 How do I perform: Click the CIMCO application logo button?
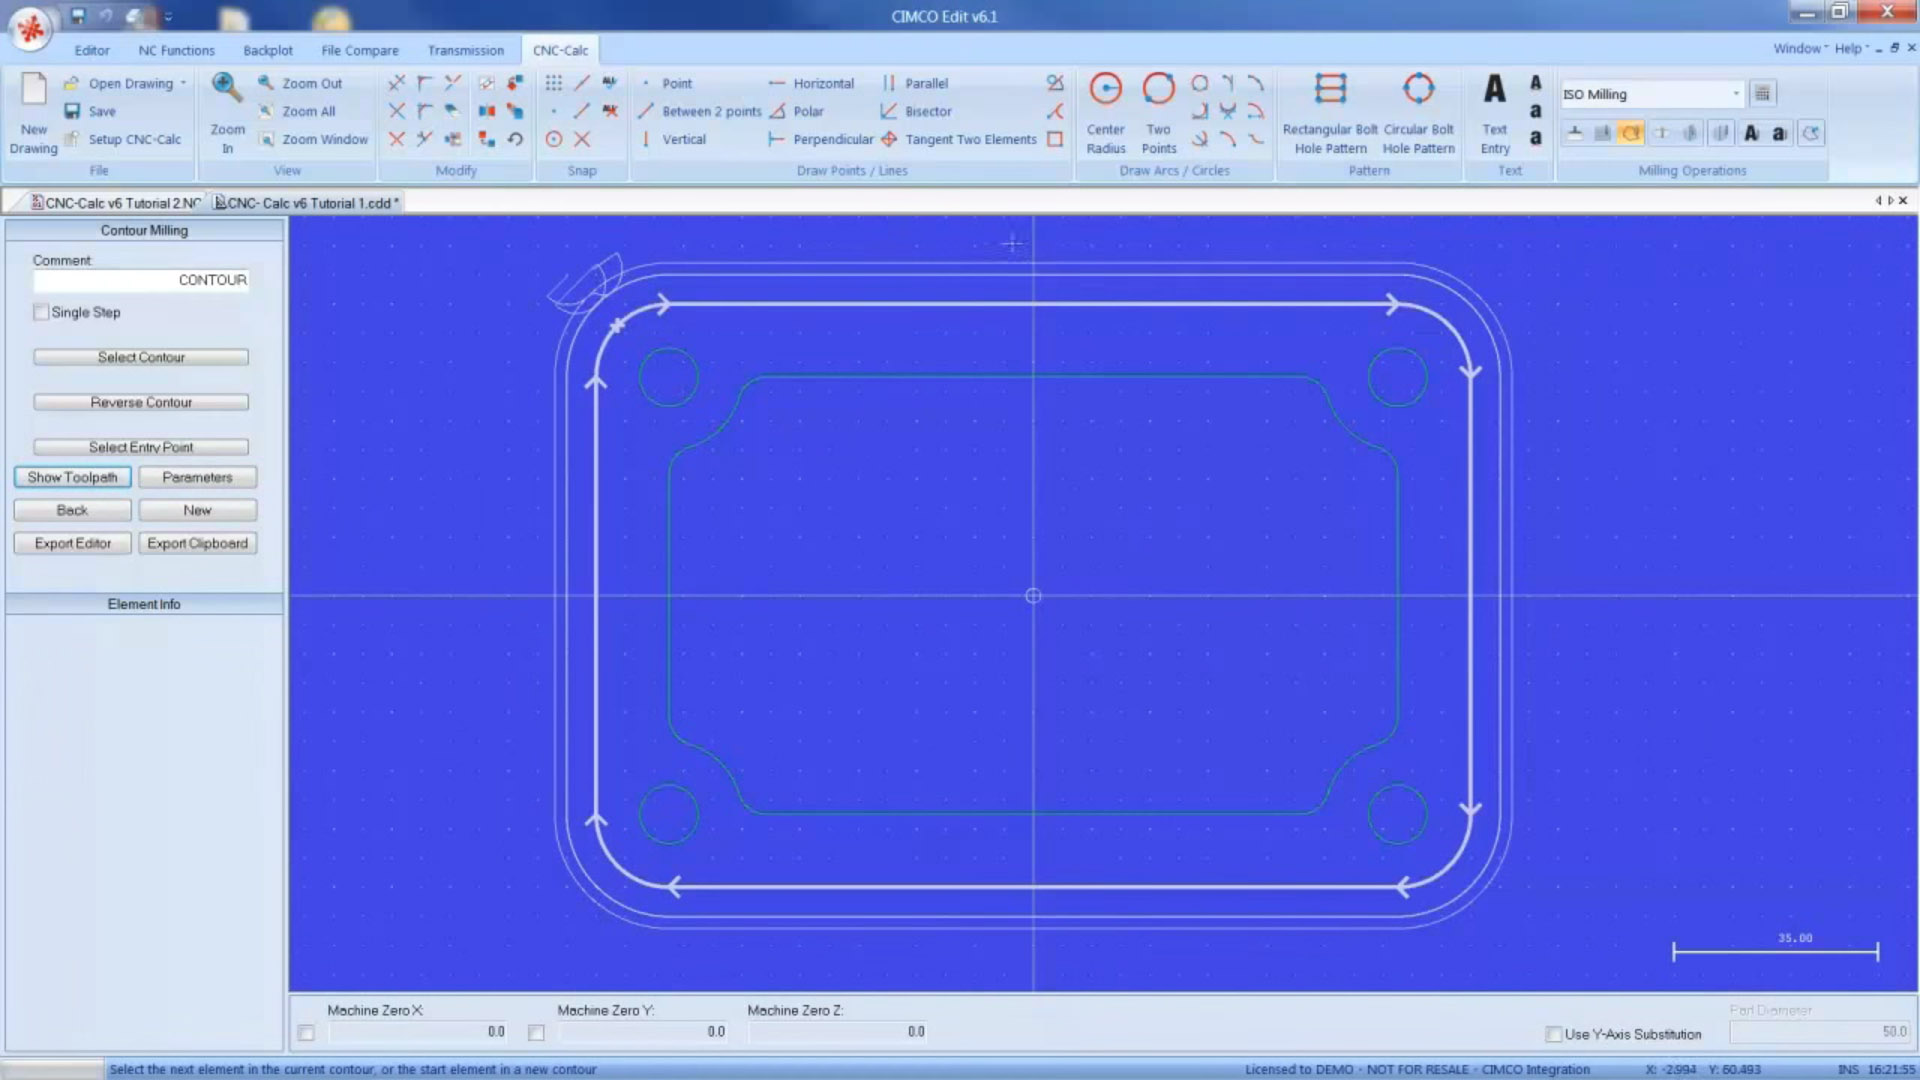coord(30,29)
